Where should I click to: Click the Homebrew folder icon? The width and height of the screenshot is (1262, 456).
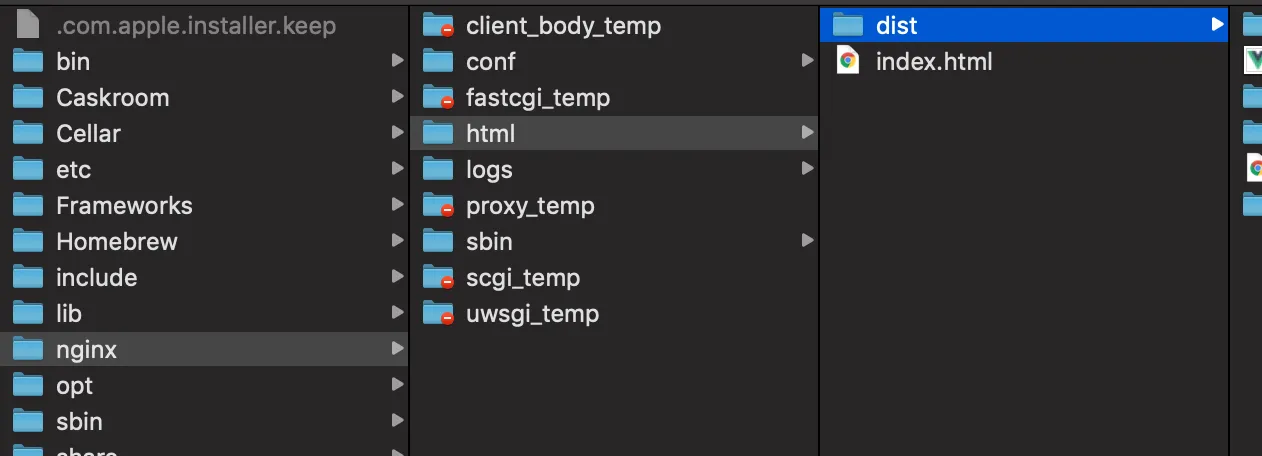coord(28,241)
